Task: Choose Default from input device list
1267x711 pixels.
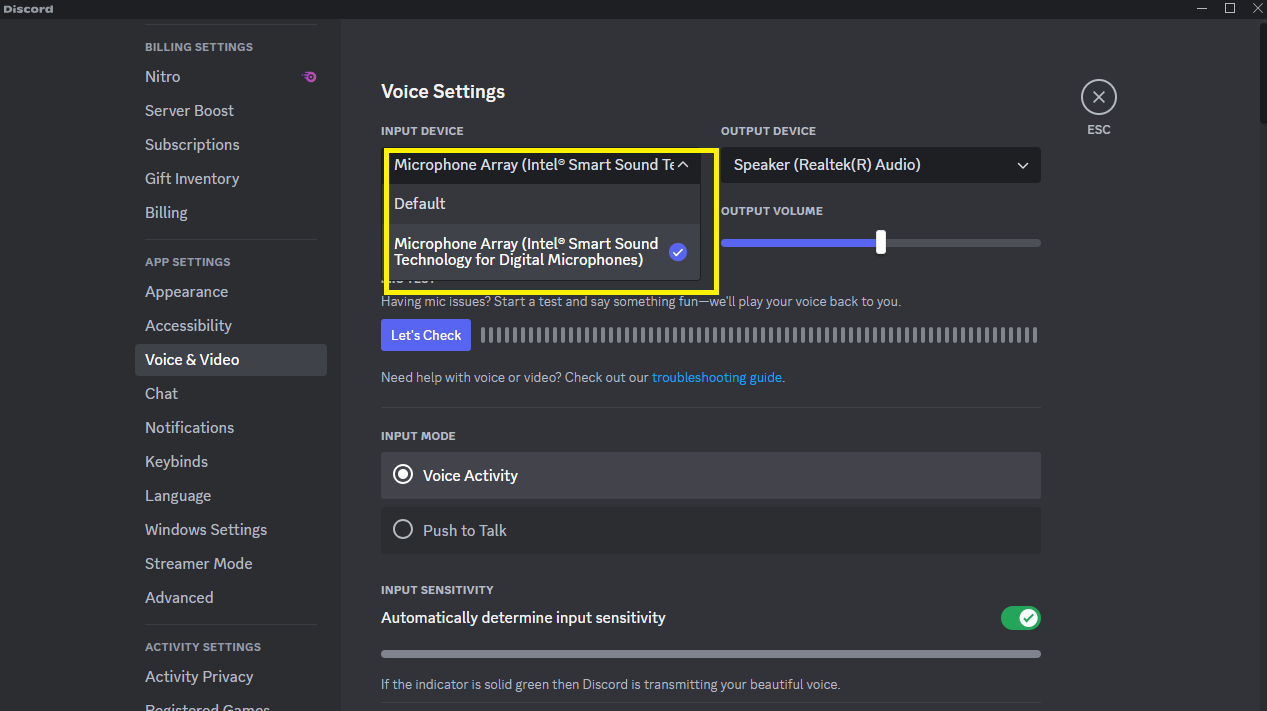Action: (543, 203)
